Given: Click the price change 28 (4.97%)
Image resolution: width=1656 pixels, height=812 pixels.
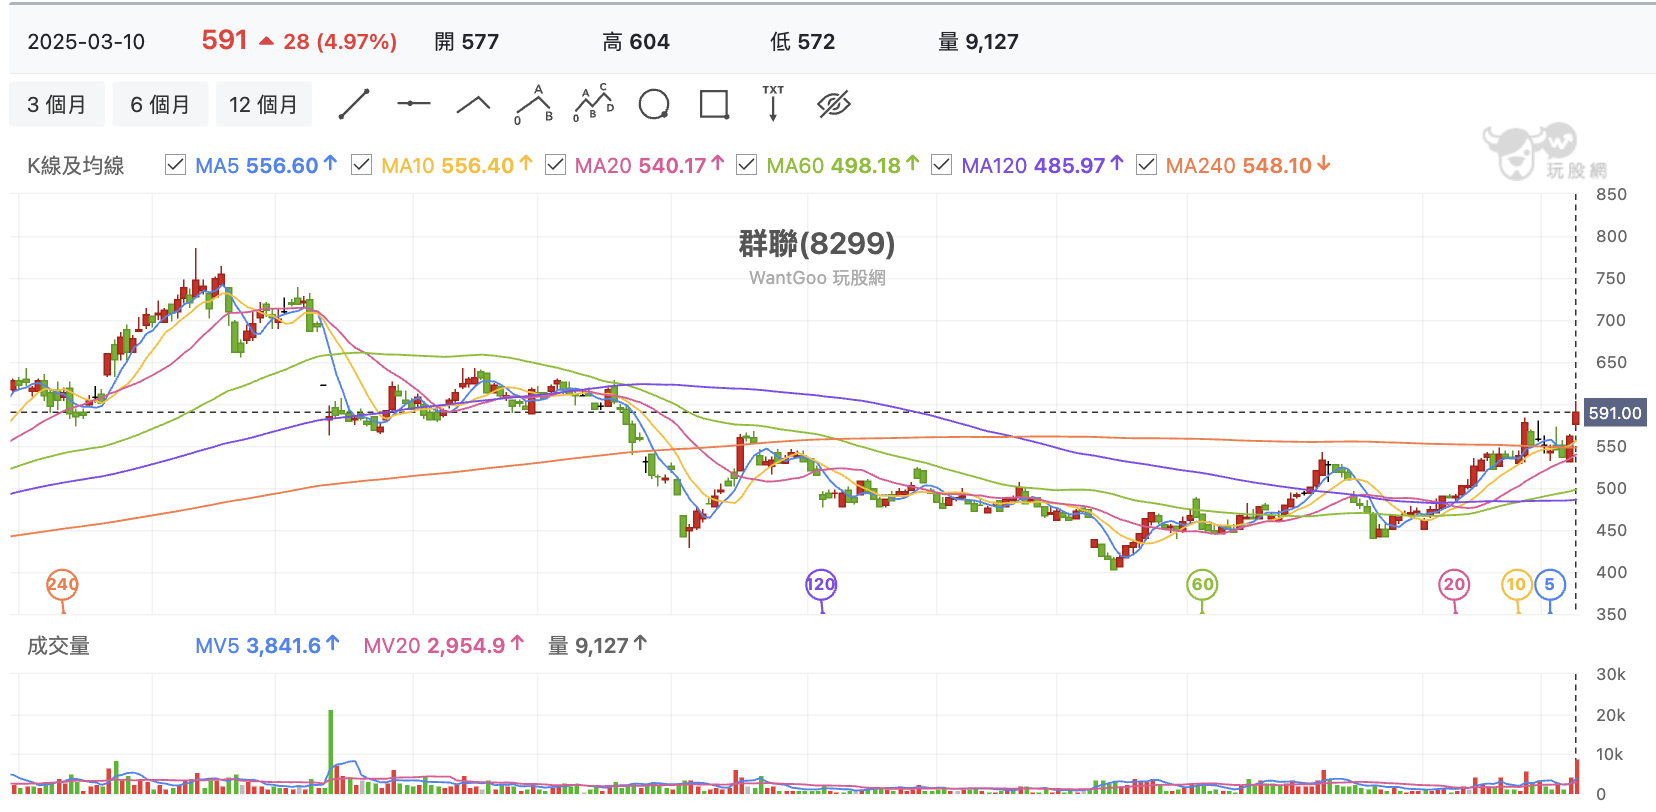Looking at the screenshot, I should (x=339, y=42).
